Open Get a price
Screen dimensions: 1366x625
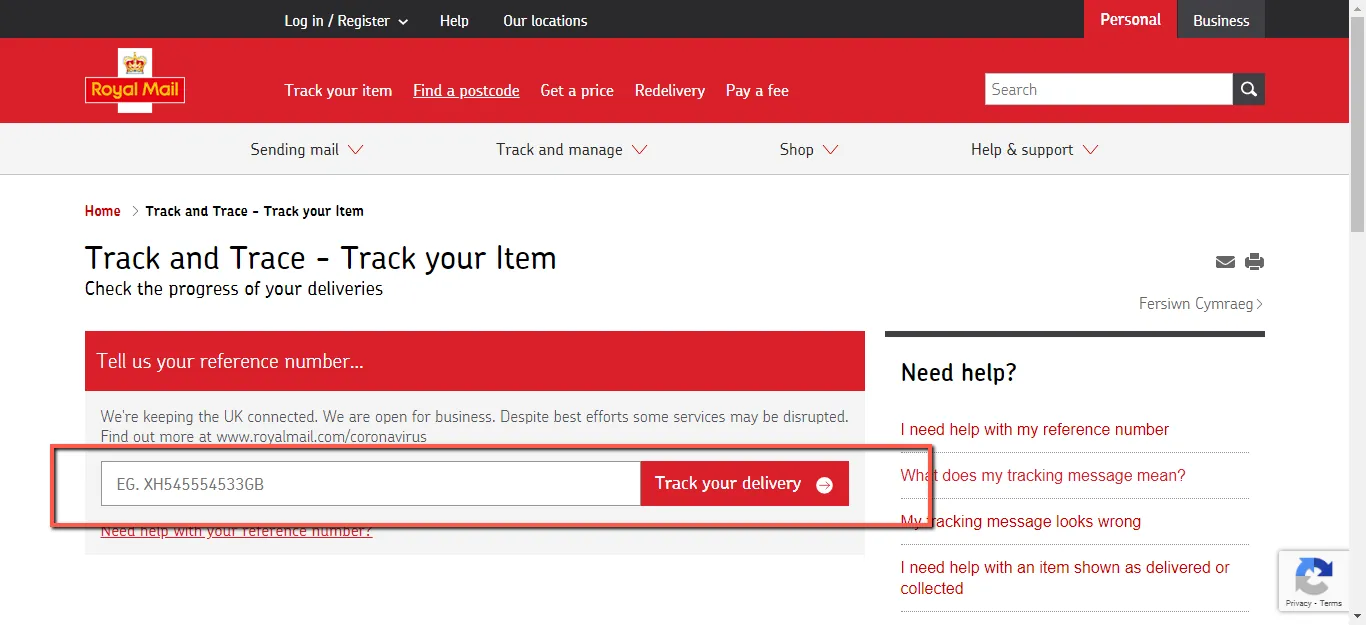[577, 90]
